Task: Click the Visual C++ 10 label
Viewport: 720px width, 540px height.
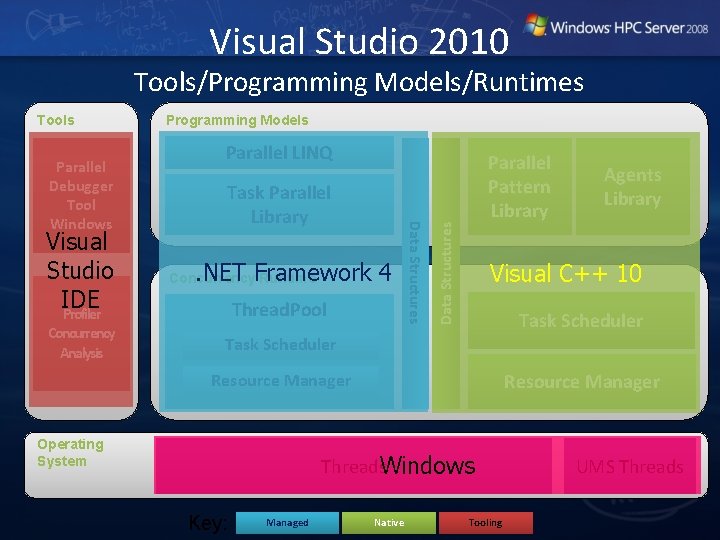Action: coord(566,273)
